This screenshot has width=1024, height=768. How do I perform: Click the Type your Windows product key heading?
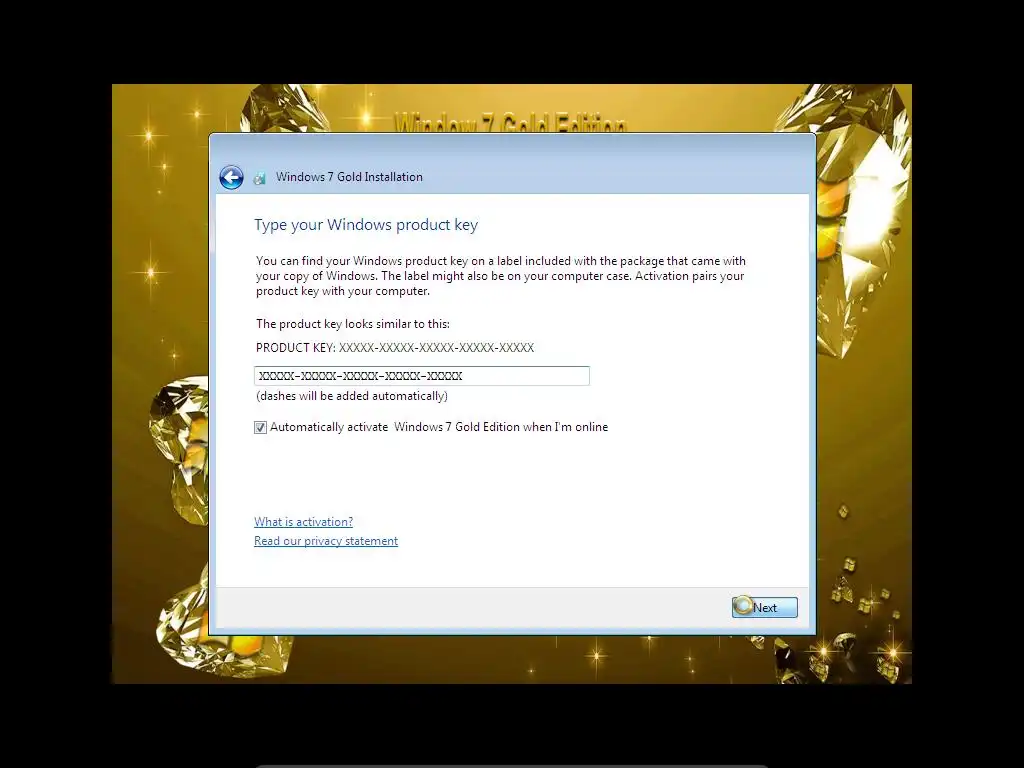366,225
